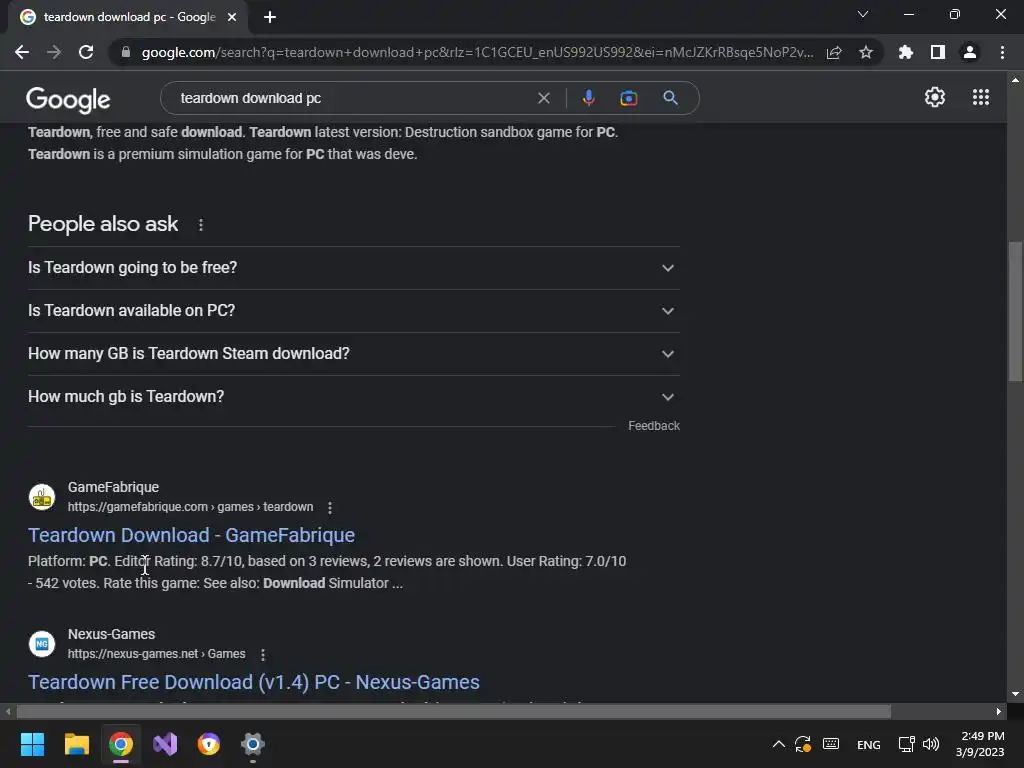Open volume control in tray
1024x768 pixels.
[x=931, y=744]
